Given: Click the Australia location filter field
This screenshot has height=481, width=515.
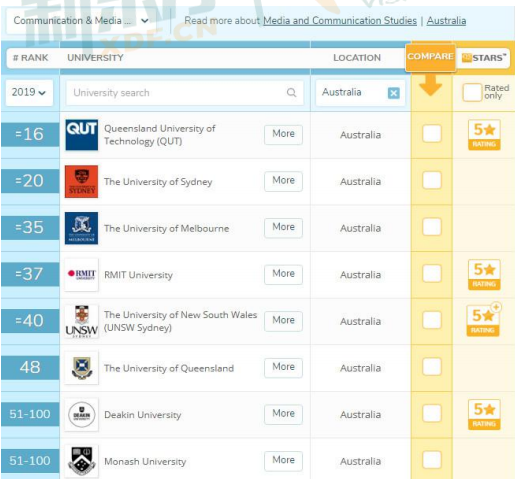Looking at the screenshot, I should [x=360, y=93].
